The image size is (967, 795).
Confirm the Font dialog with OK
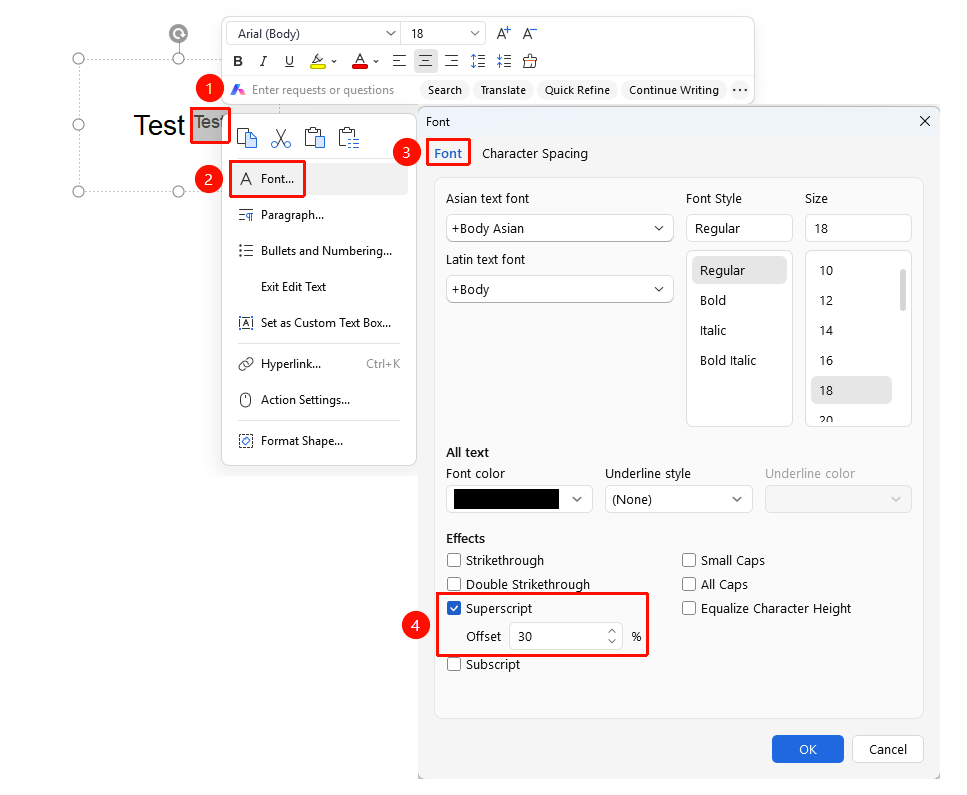808,749
